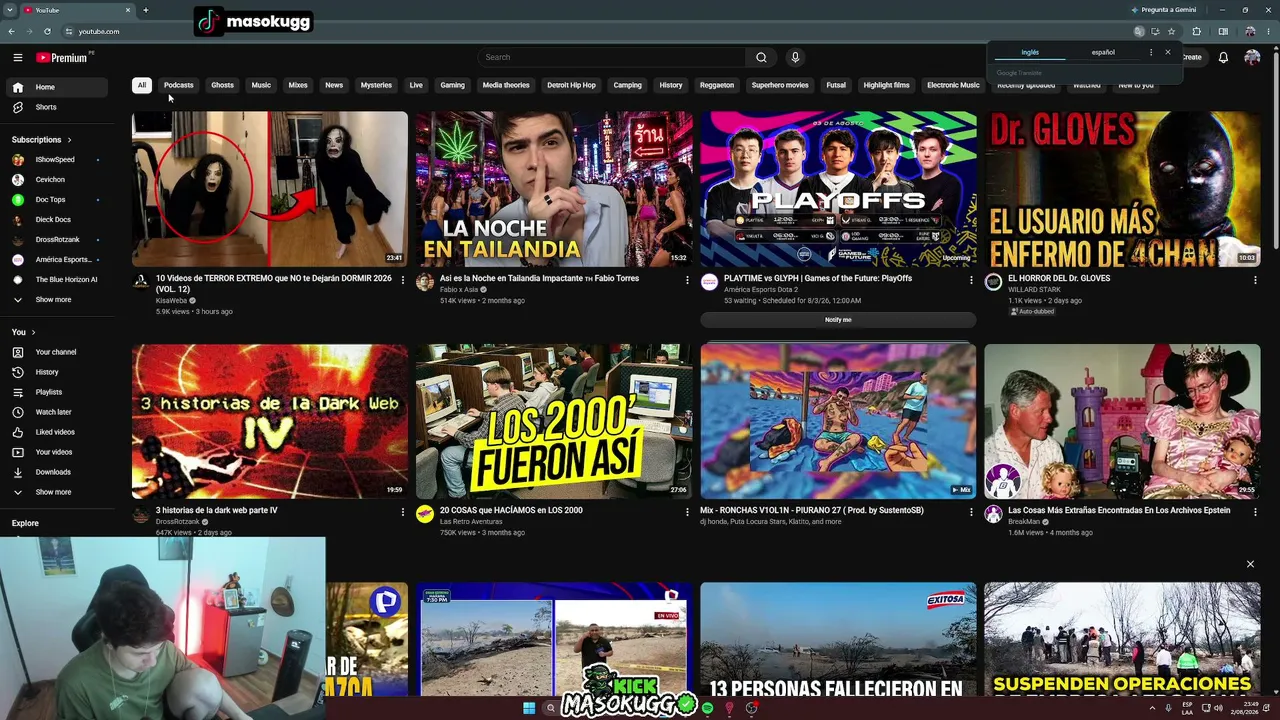1280x720 pixels.
Task: Open History in the sidebar
Action: coord(58,372)
